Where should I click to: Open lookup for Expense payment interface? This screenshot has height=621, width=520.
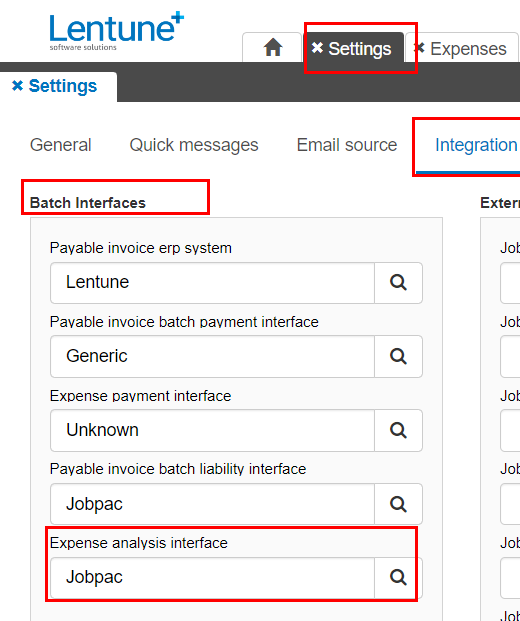398,430
